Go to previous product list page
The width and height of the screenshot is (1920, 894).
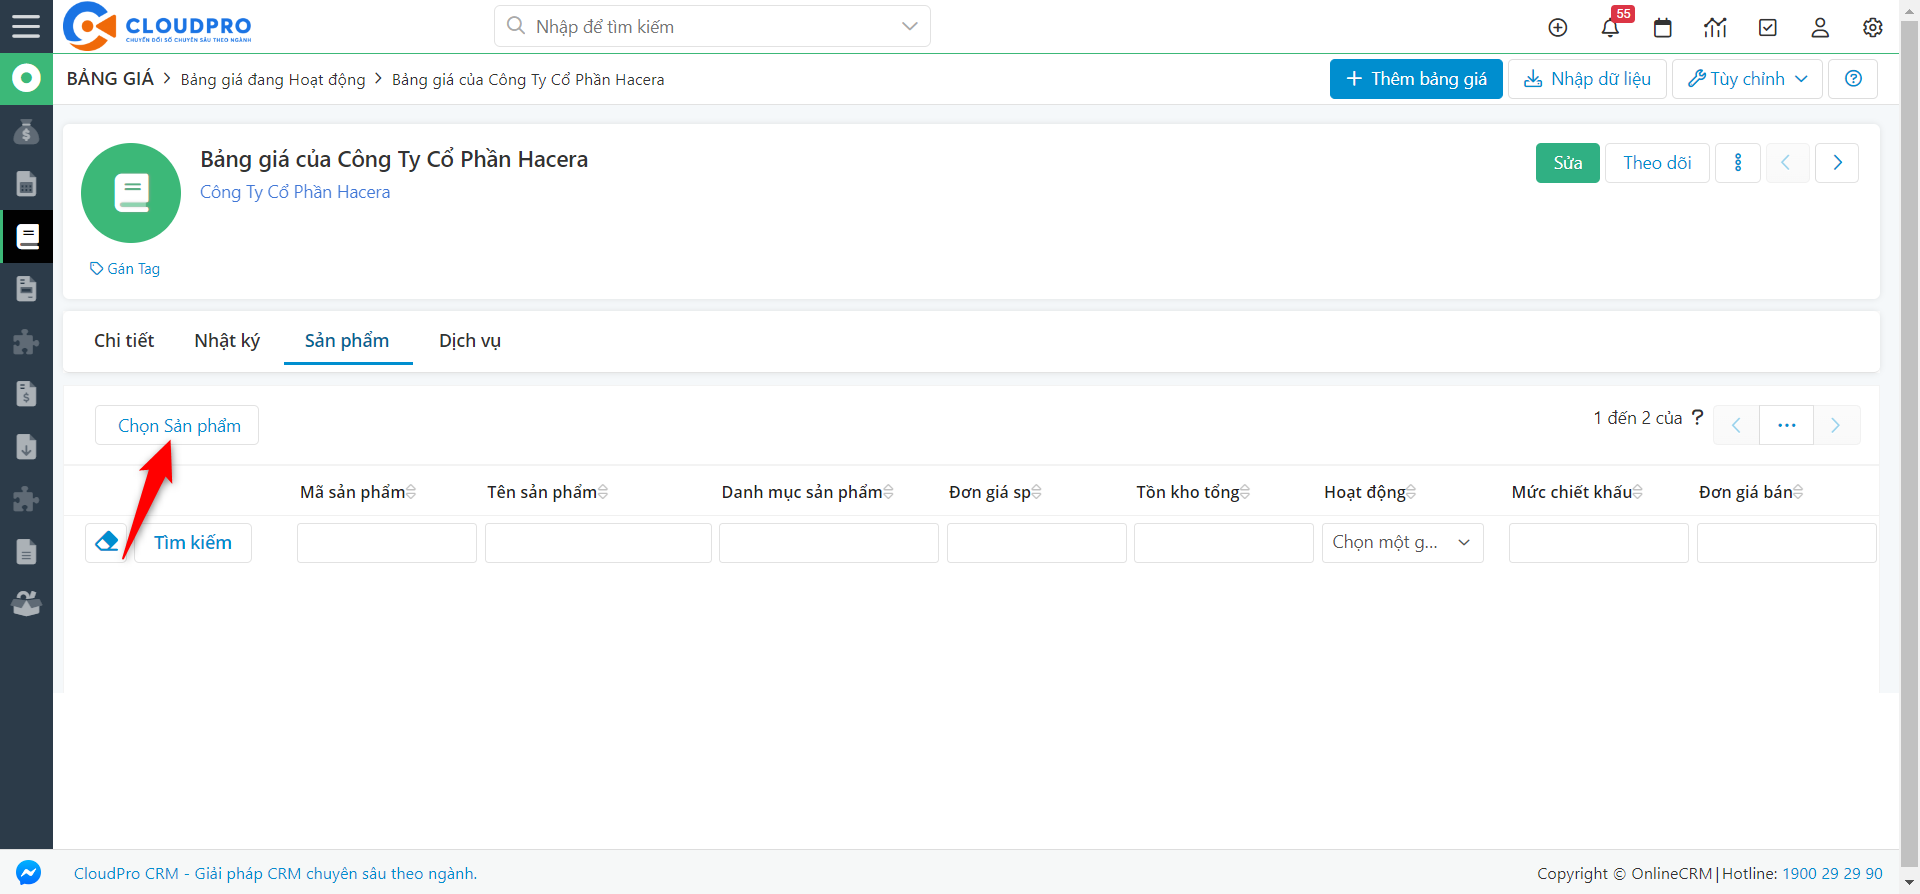[x=1736, y=425]
